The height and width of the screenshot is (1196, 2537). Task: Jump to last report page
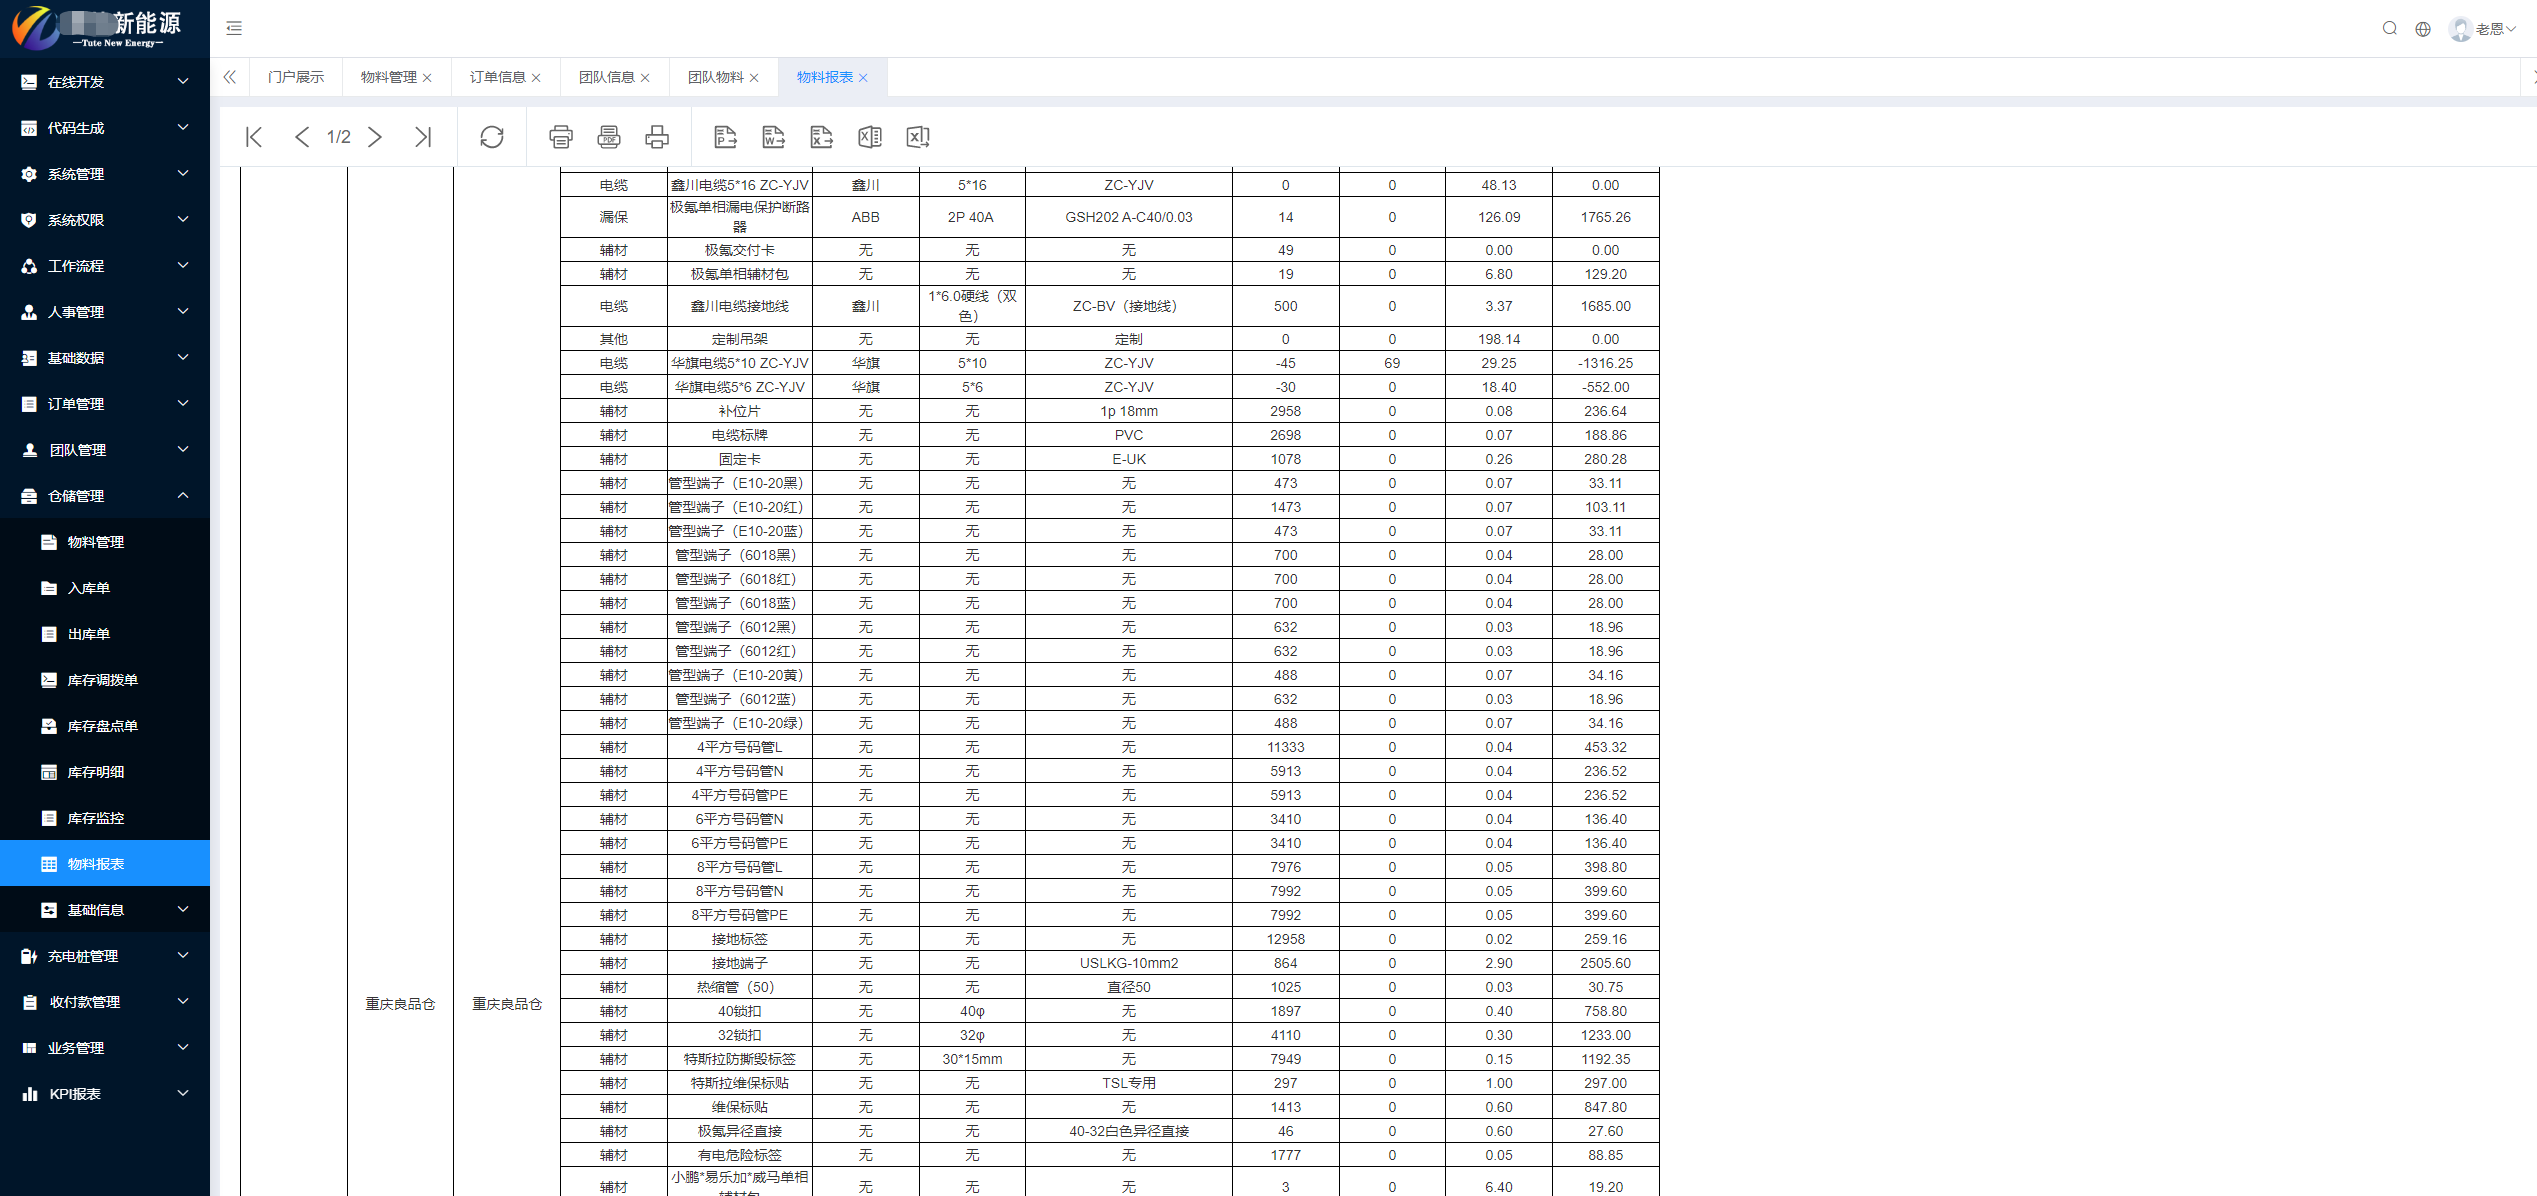pyautogui.click(x=423, y=137)
